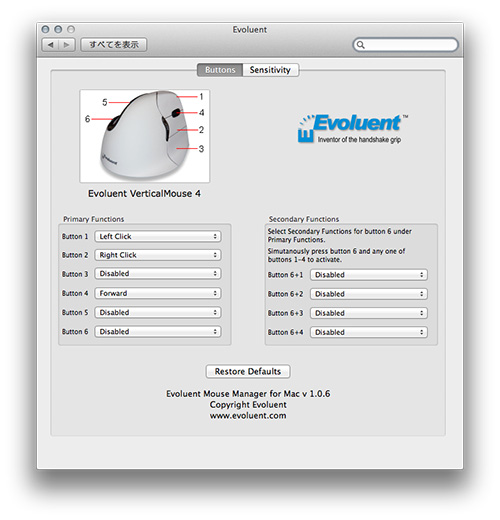The image size is (500, 520).
Task: Click the window close button
Action: pos(45,29)
